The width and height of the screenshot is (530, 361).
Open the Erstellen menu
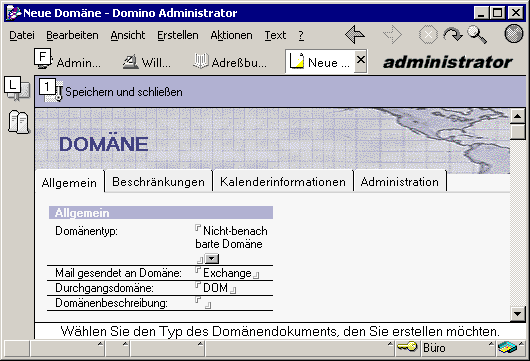coord(178,35)
